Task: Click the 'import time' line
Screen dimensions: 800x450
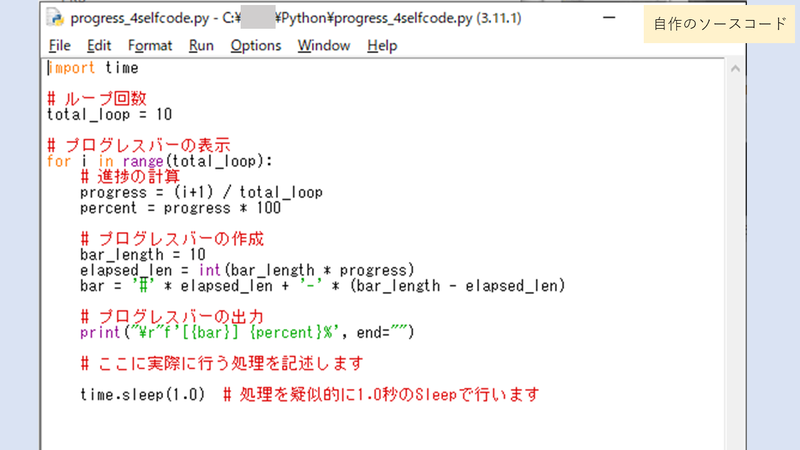Action: [x=93, y=68]
